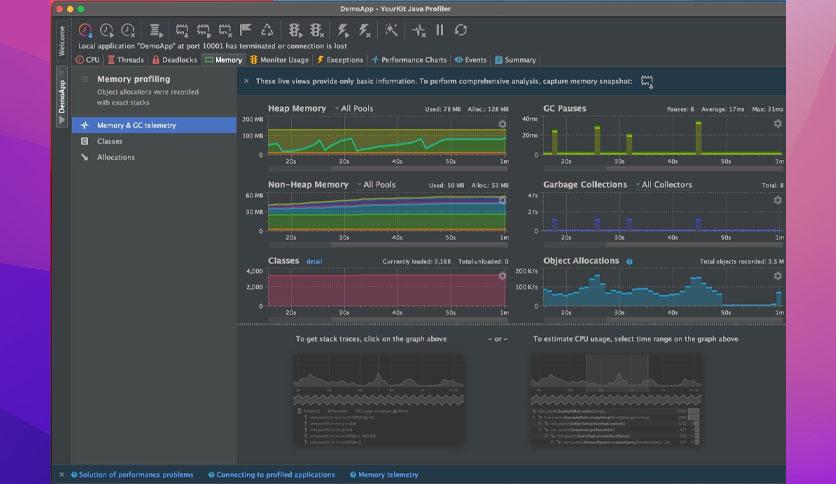Image resolution: width=836 pixels, height=484 pixels.
Task: Click the pause button in the toolbar
Action: click(x=439, y=31)
